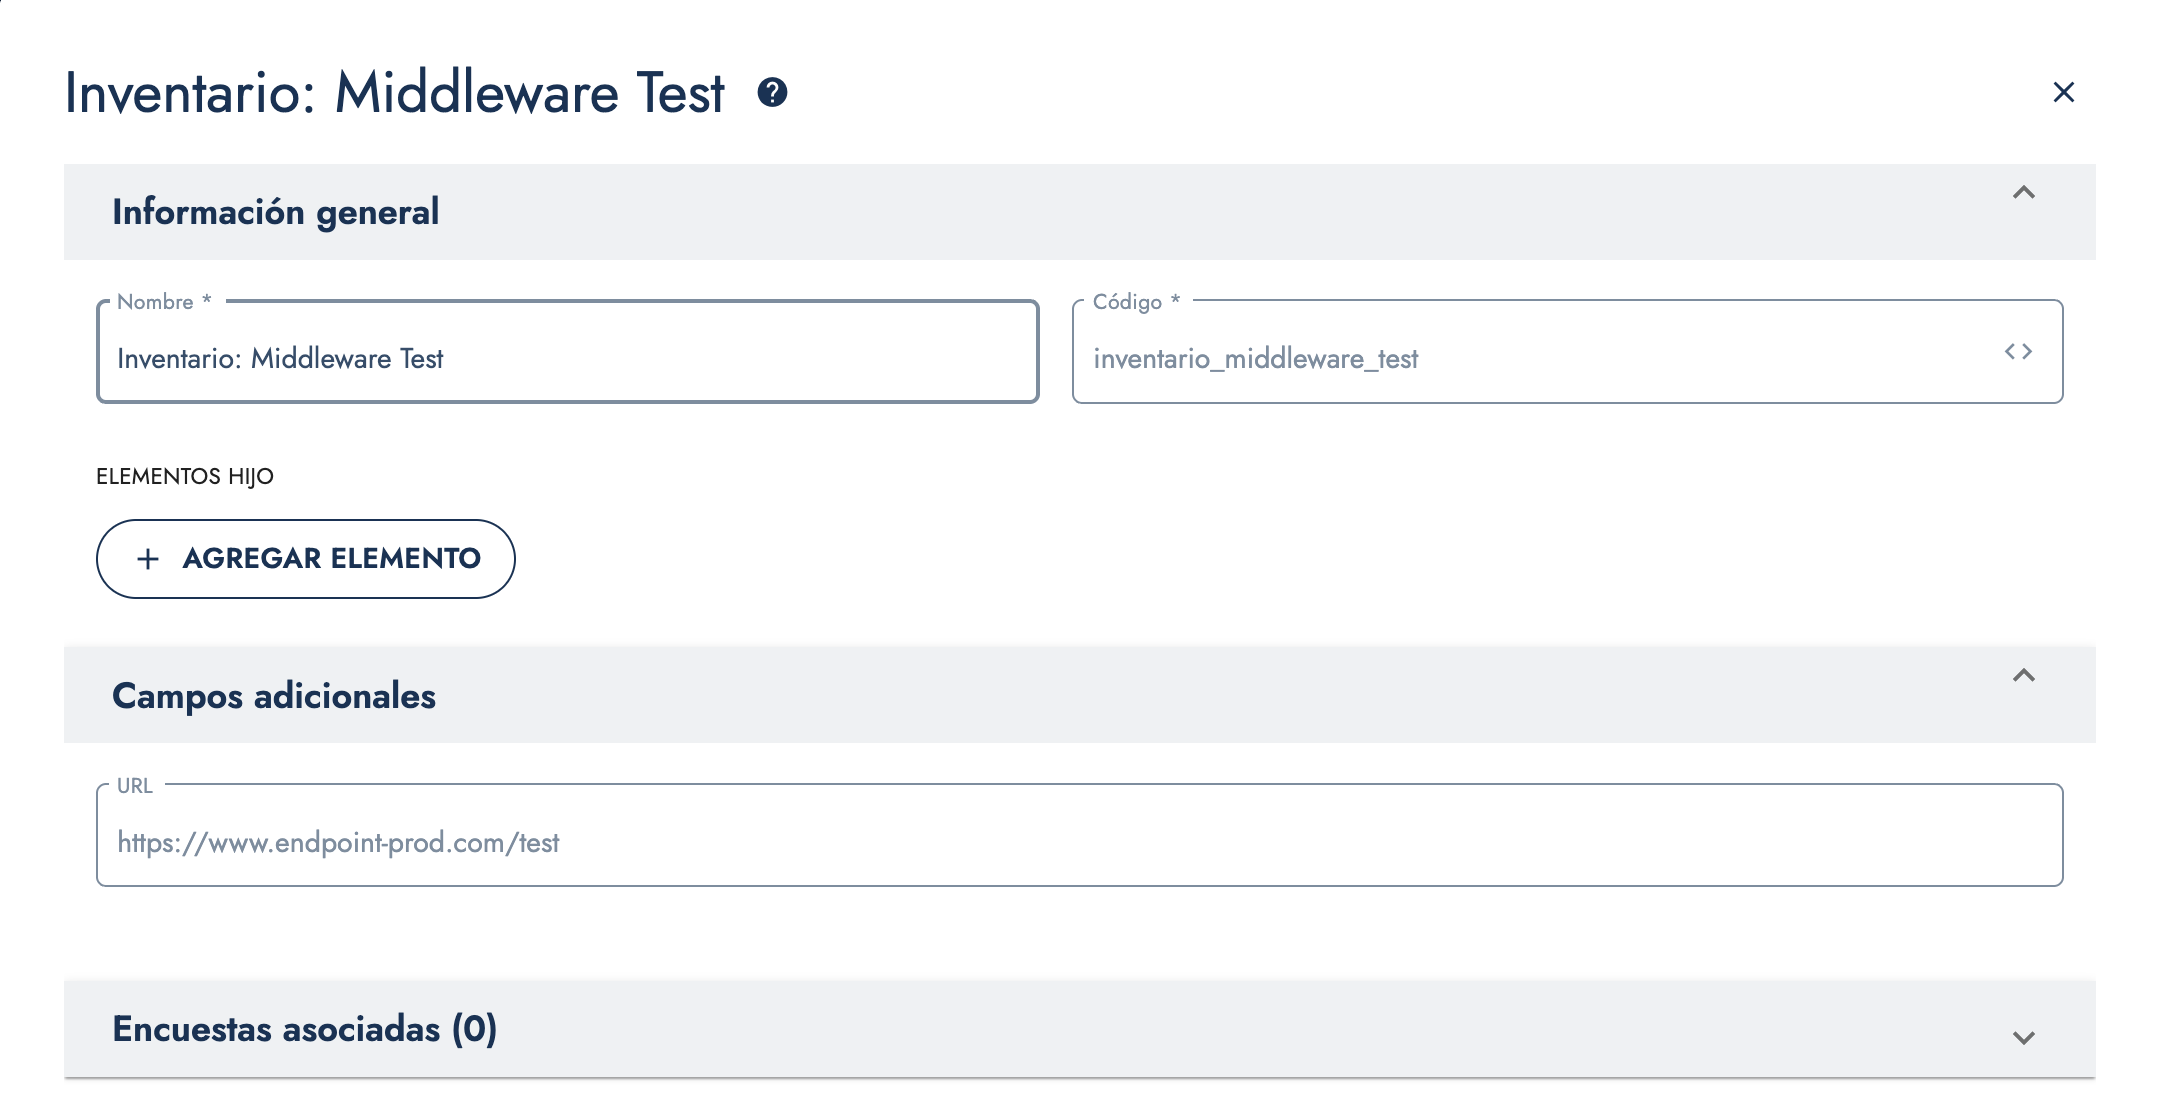Focus the Nombre input field
The height and width of the screenshot is (1112, 2158).
(566, 358)
